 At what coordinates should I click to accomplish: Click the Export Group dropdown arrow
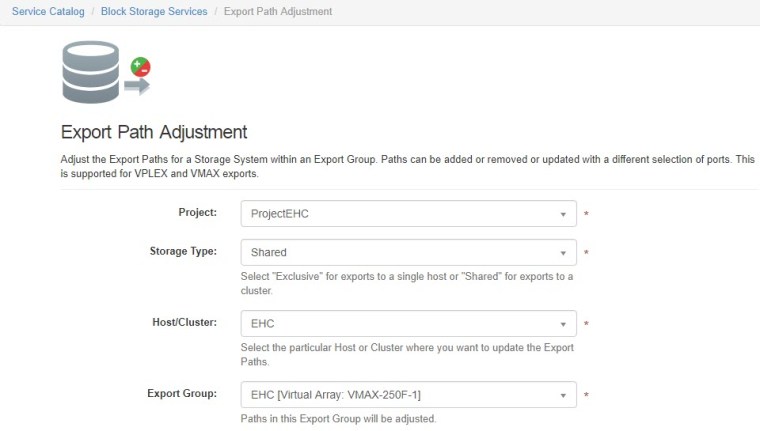(563, 395)
